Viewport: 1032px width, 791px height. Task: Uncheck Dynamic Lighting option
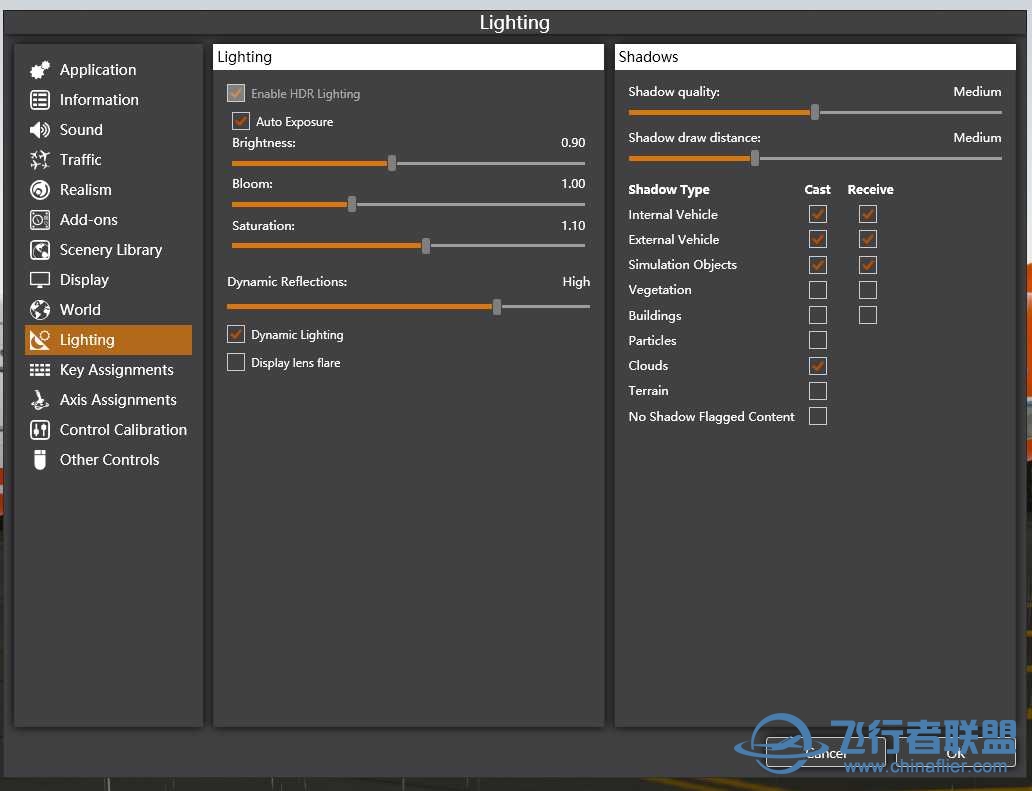coord(236,334)
